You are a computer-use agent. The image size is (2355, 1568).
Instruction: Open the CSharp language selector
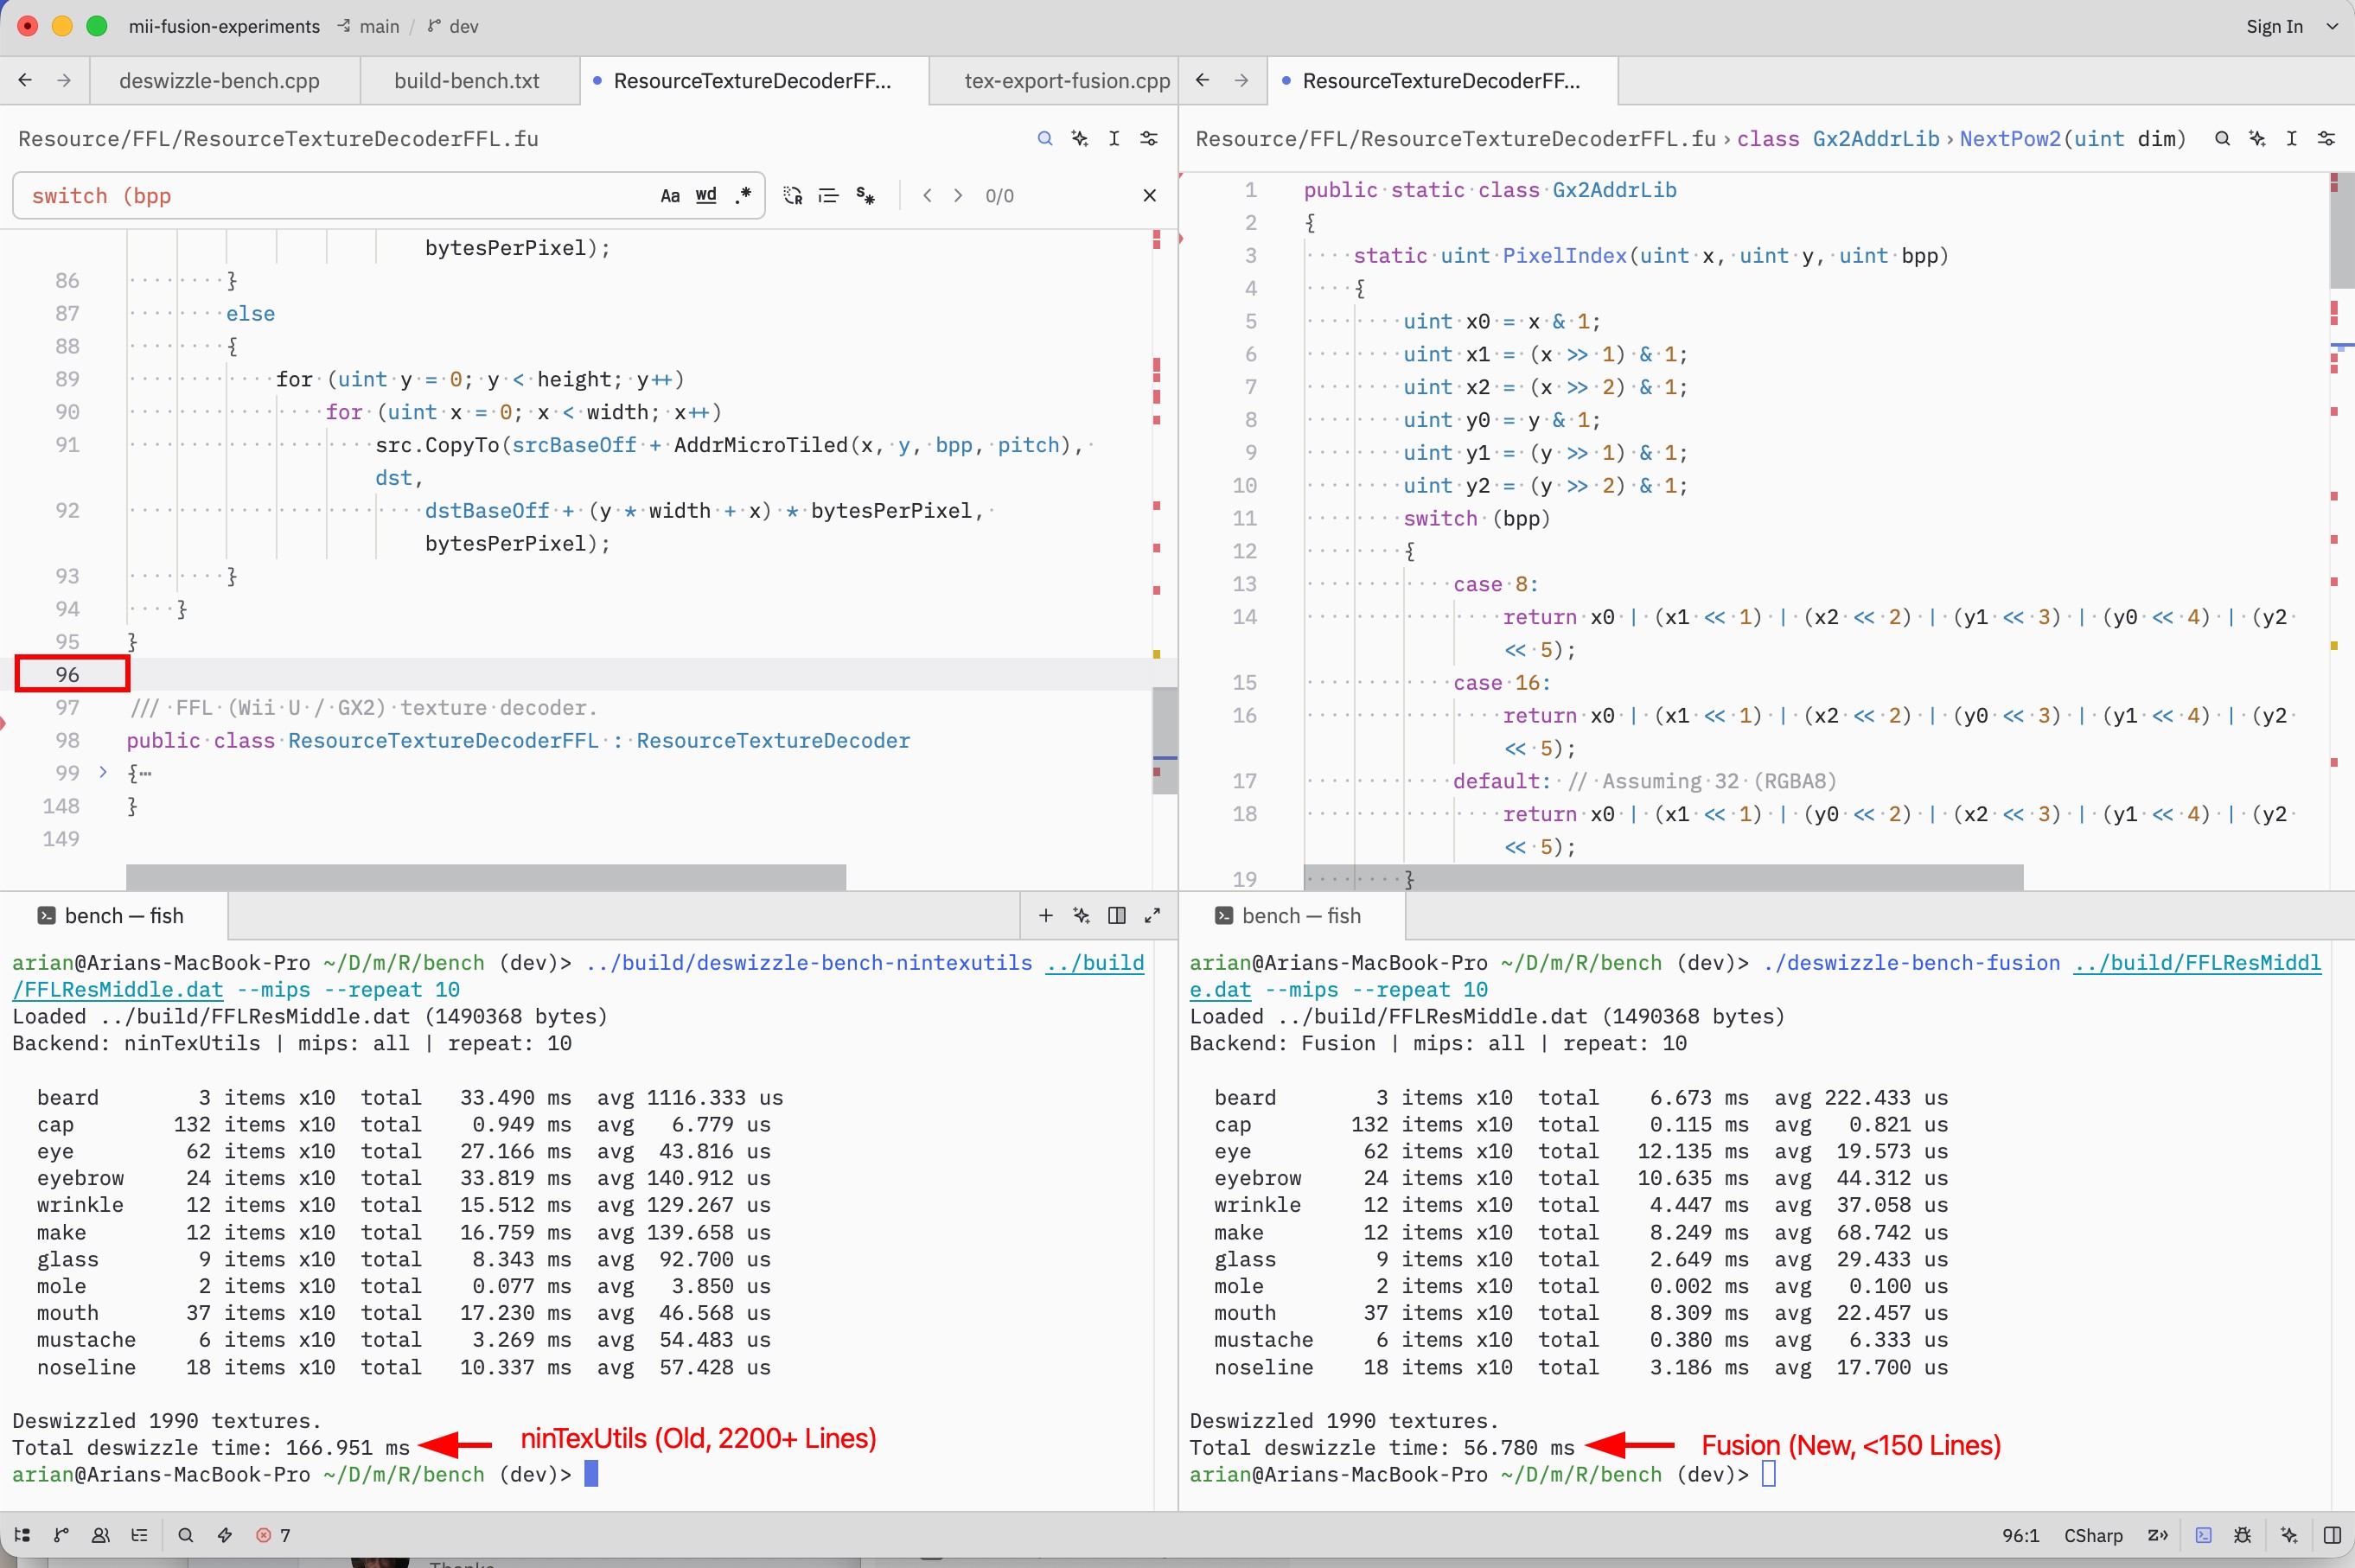click(2092, 1534)
